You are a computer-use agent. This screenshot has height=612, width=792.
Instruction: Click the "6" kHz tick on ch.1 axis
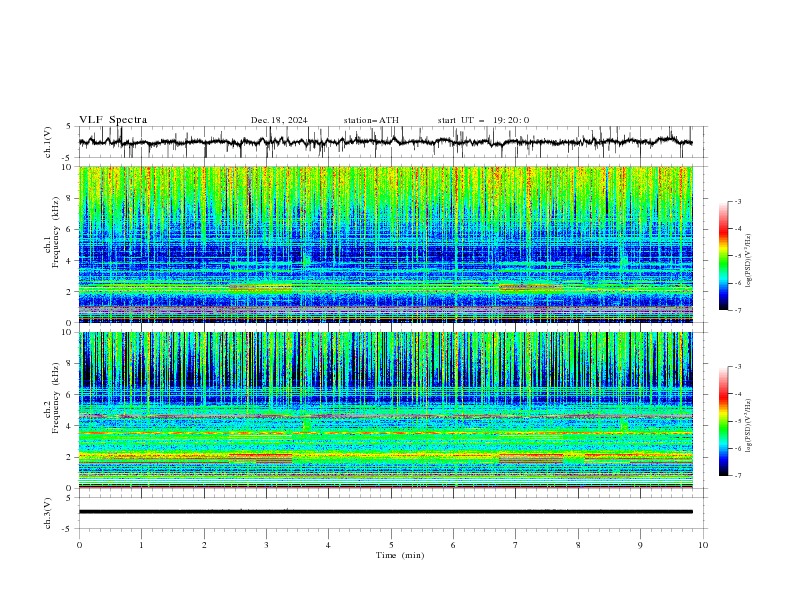tap(70, 229)
